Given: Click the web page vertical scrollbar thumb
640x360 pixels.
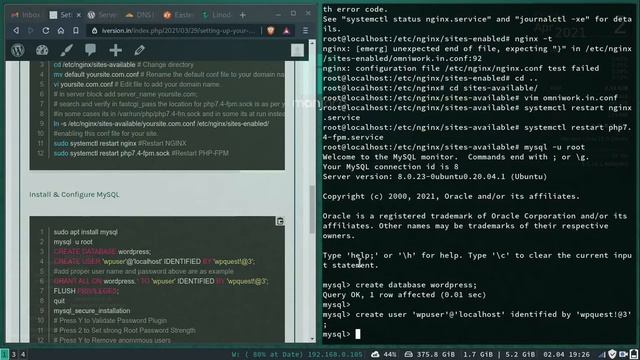Looking at the screenshot, I should [x=312, y=209].
